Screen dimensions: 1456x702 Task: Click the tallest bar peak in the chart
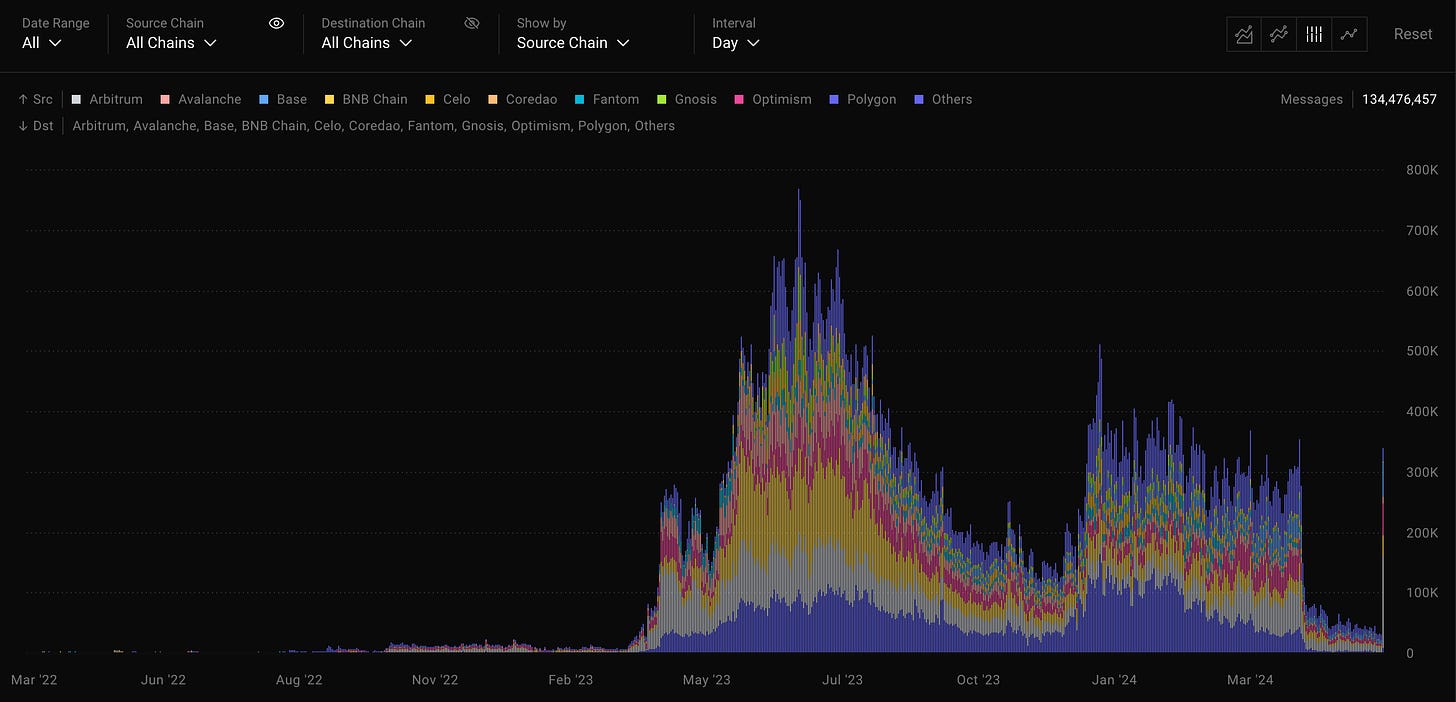click(798, 192)
